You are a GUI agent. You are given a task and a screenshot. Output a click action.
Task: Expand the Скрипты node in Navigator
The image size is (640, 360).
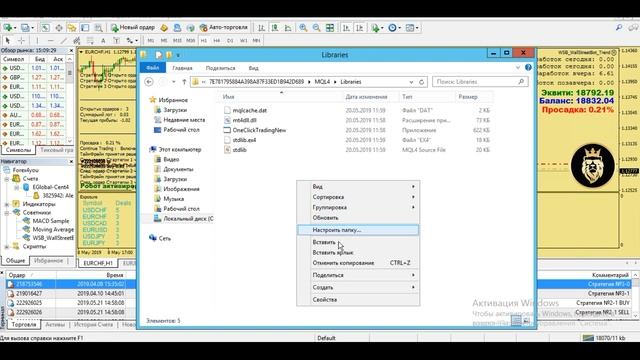(7, 247)
